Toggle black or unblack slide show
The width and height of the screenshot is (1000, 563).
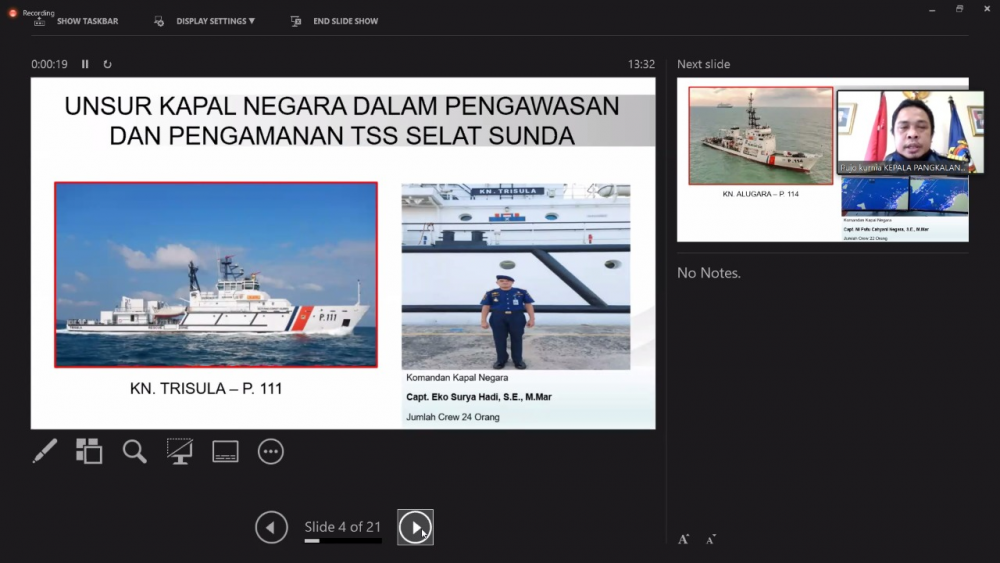180,451
